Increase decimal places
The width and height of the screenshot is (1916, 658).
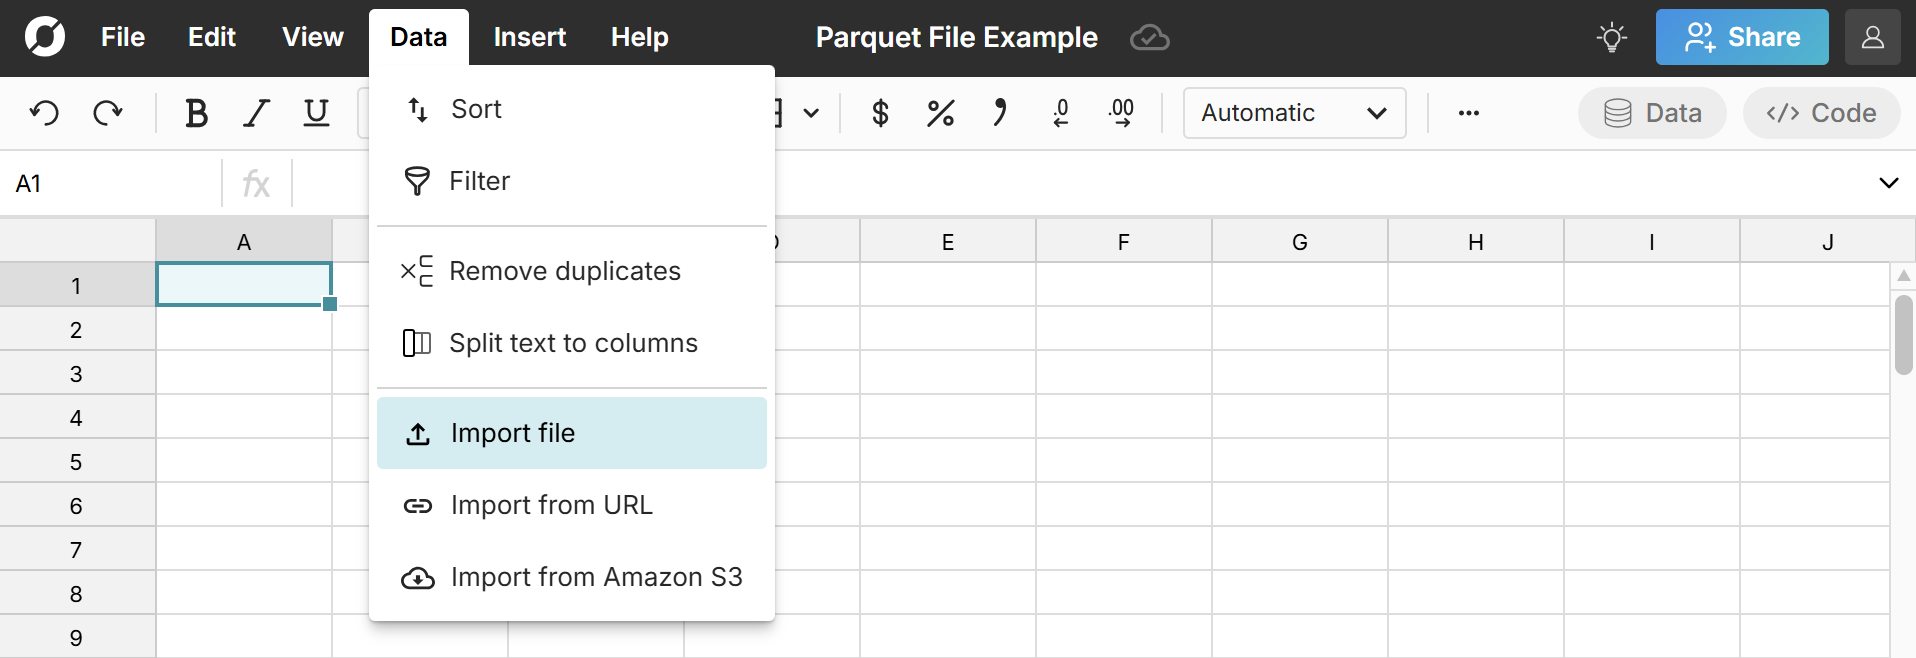1121,113
